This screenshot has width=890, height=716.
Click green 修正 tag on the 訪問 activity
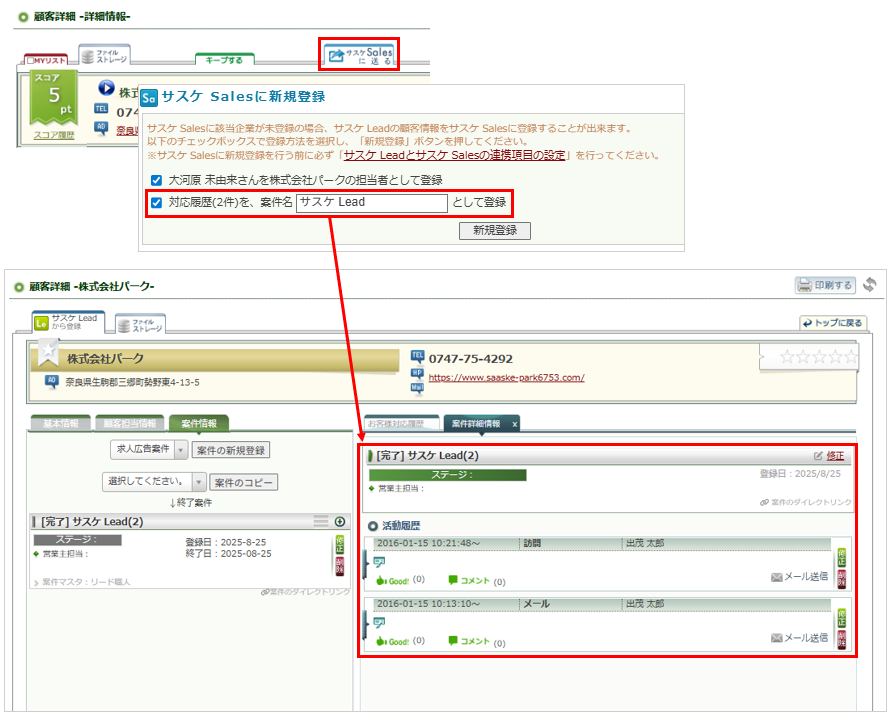pos(841,558)
